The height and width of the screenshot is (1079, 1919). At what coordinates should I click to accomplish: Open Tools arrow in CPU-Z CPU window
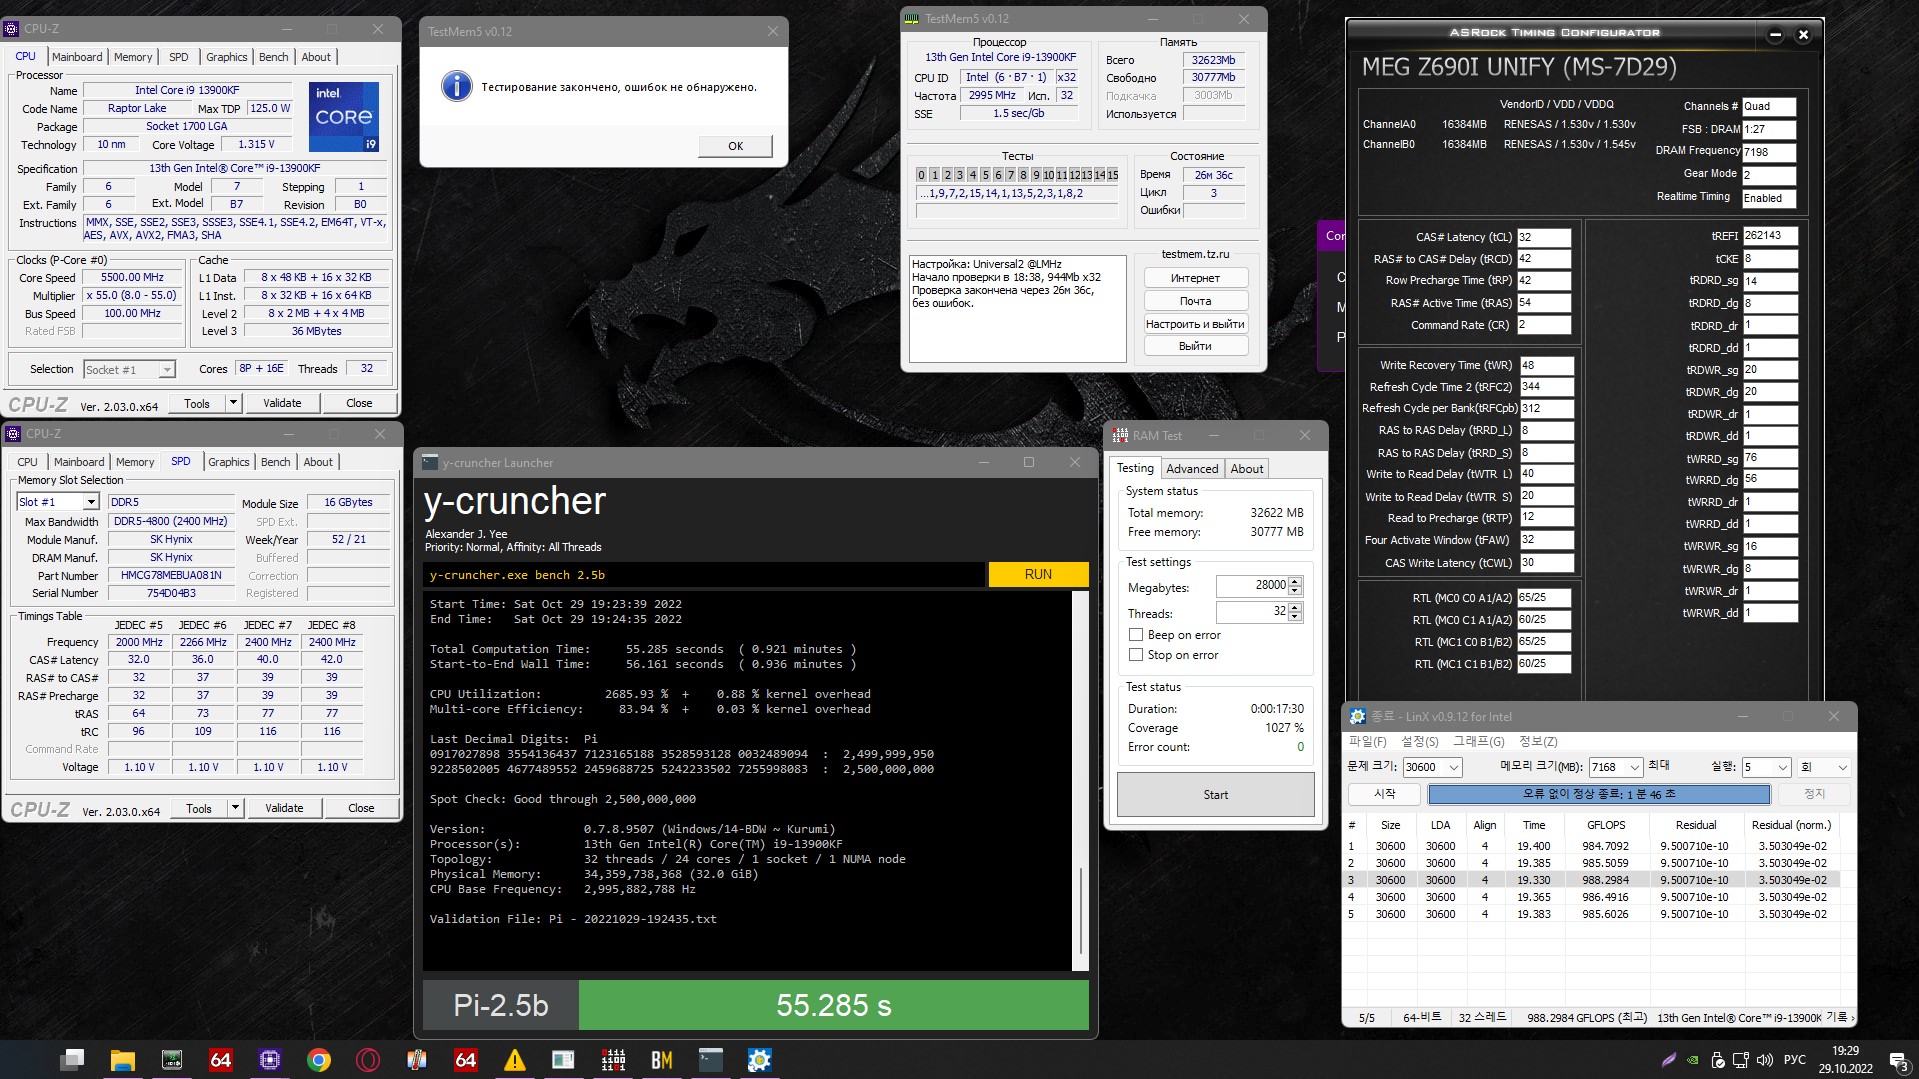coord(233,403)
